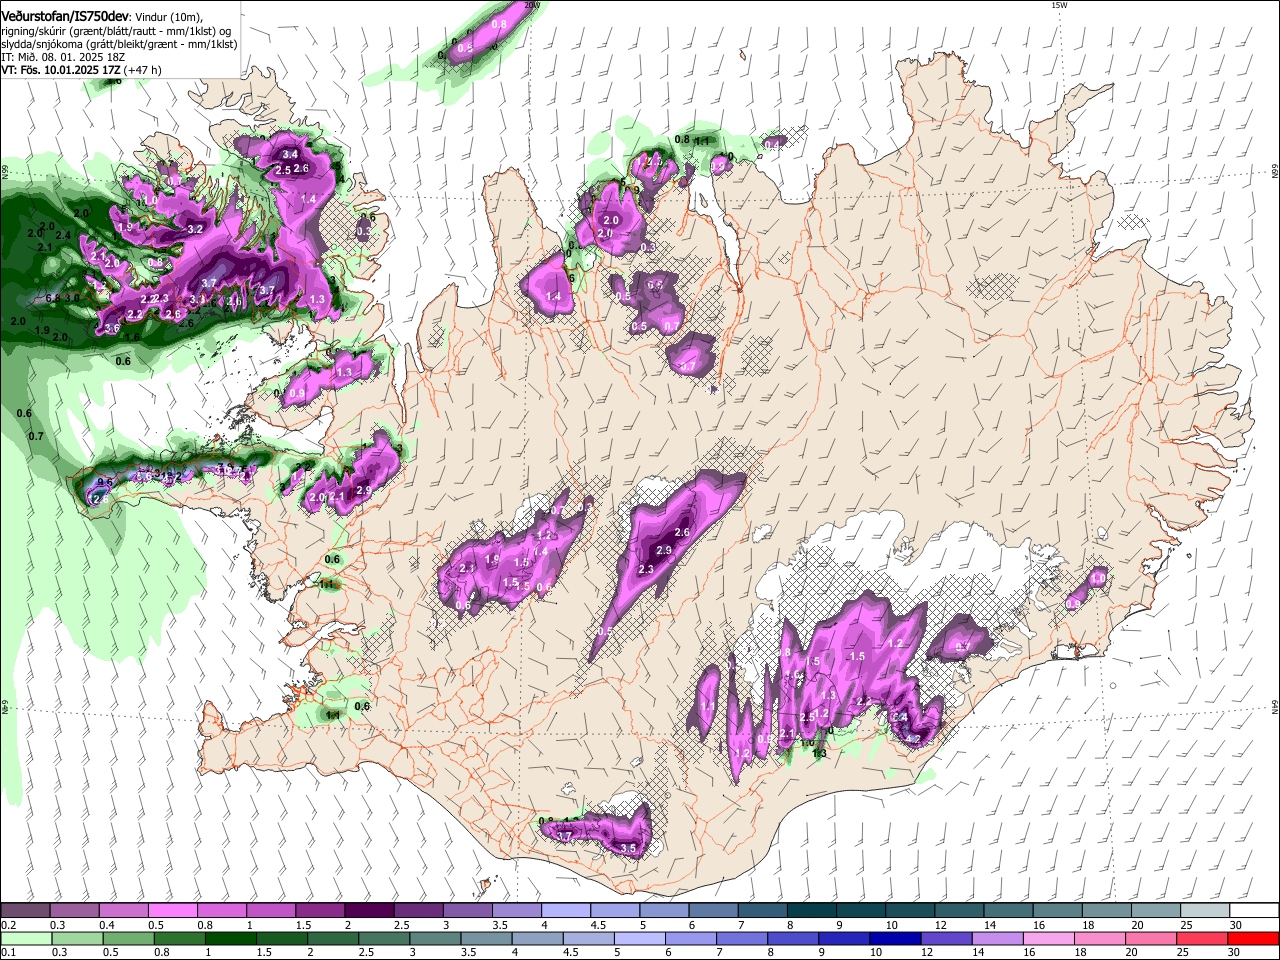This screenshot has height=960, width=1280.
Task: Select the darkest green 1–1.5 rain legend swatch
Action: (x=231, y=938)
